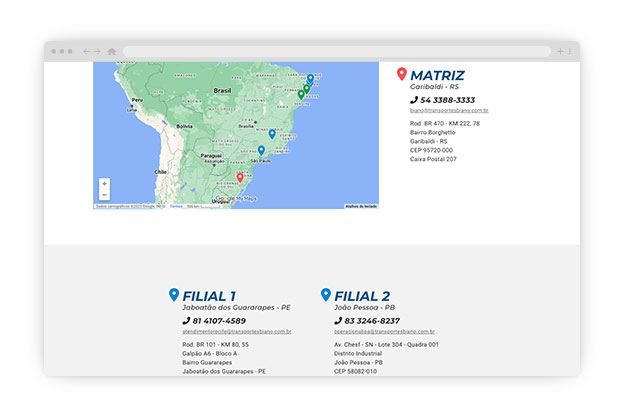The height and width of the screenshot is (416, 624).
Task: Click the 'Bairro Guararapes' line
Action: 207,362
